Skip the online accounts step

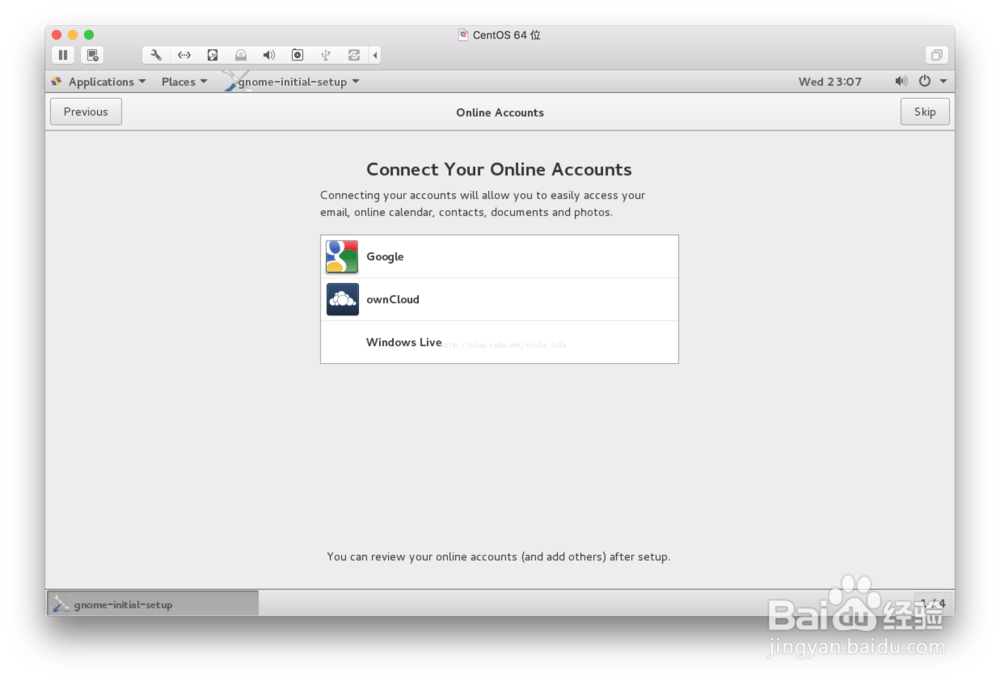tap(925, 112)
